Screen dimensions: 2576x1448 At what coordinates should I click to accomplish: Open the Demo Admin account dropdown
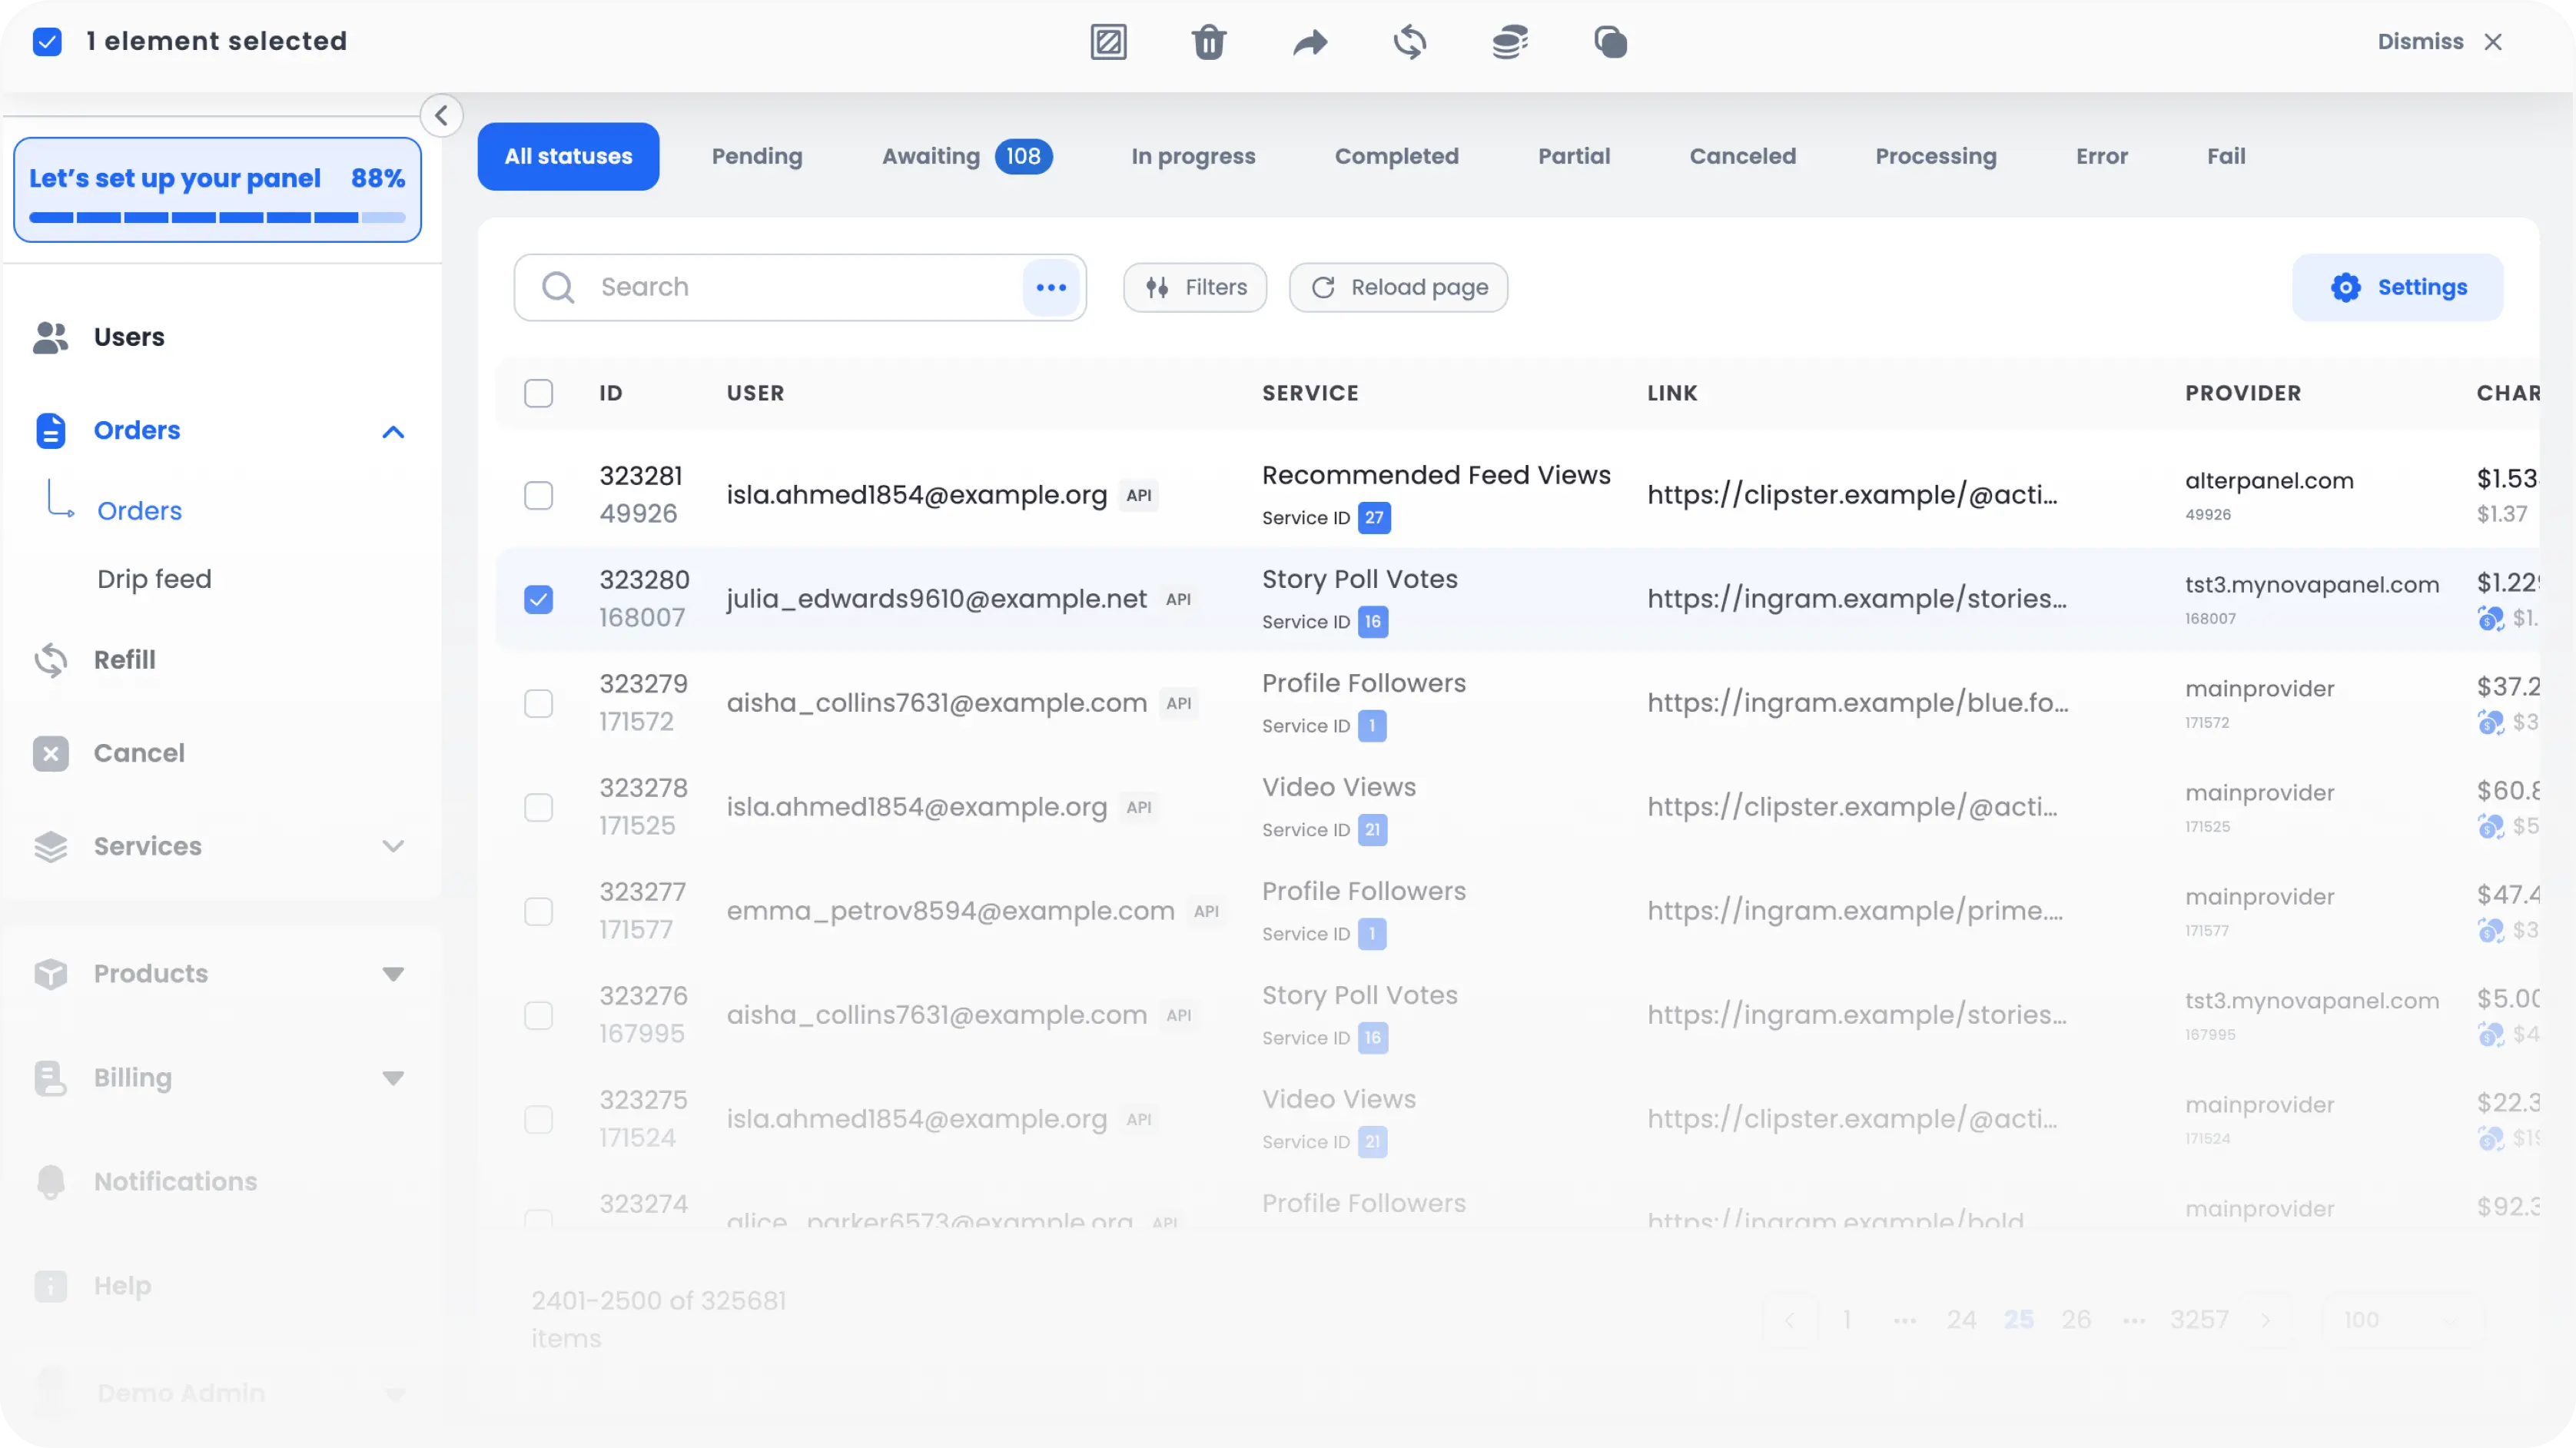[x=395, y=1394]
